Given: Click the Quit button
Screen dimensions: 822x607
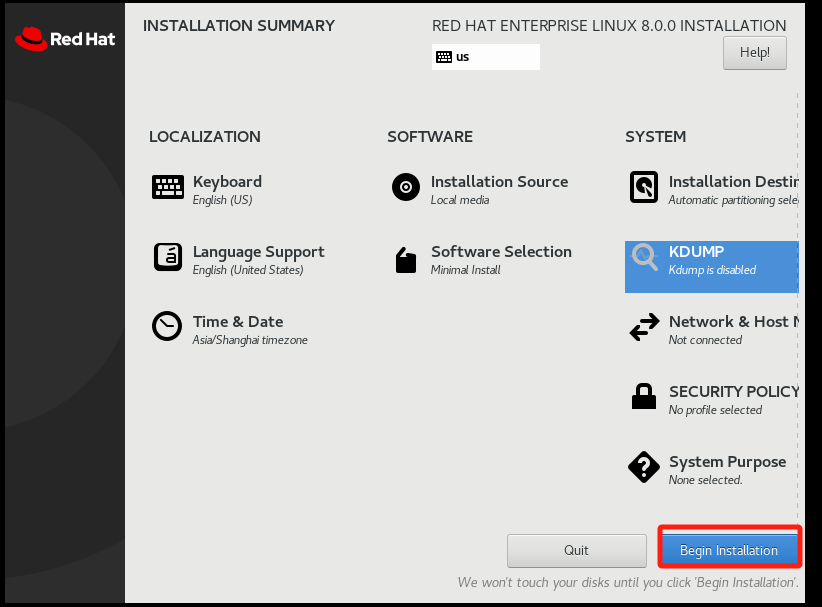Looking at the screenshot, I should point(576,550).
